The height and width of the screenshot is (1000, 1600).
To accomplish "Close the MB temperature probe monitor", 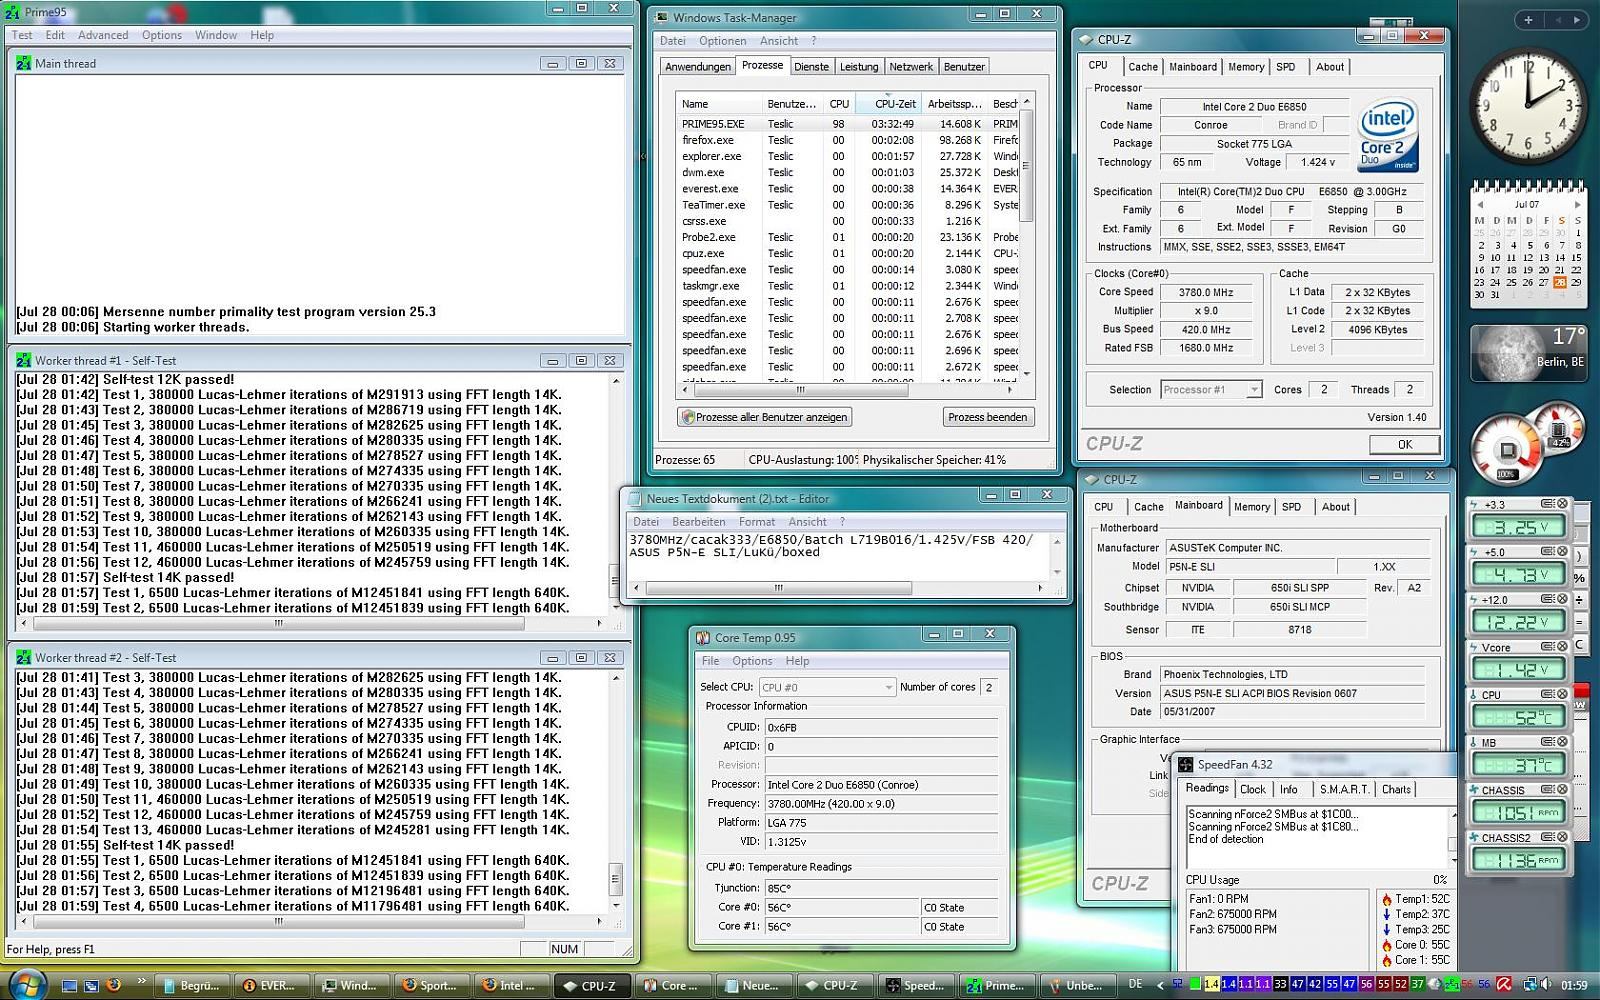I will tap(1562, 742).
